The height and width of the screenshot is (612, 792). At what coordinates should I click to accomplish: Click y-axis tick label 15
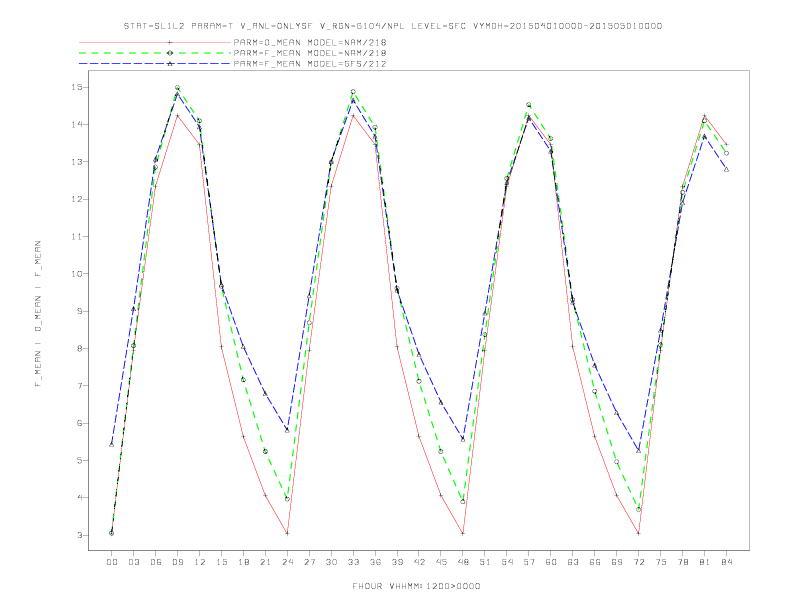tap(77, 87)
